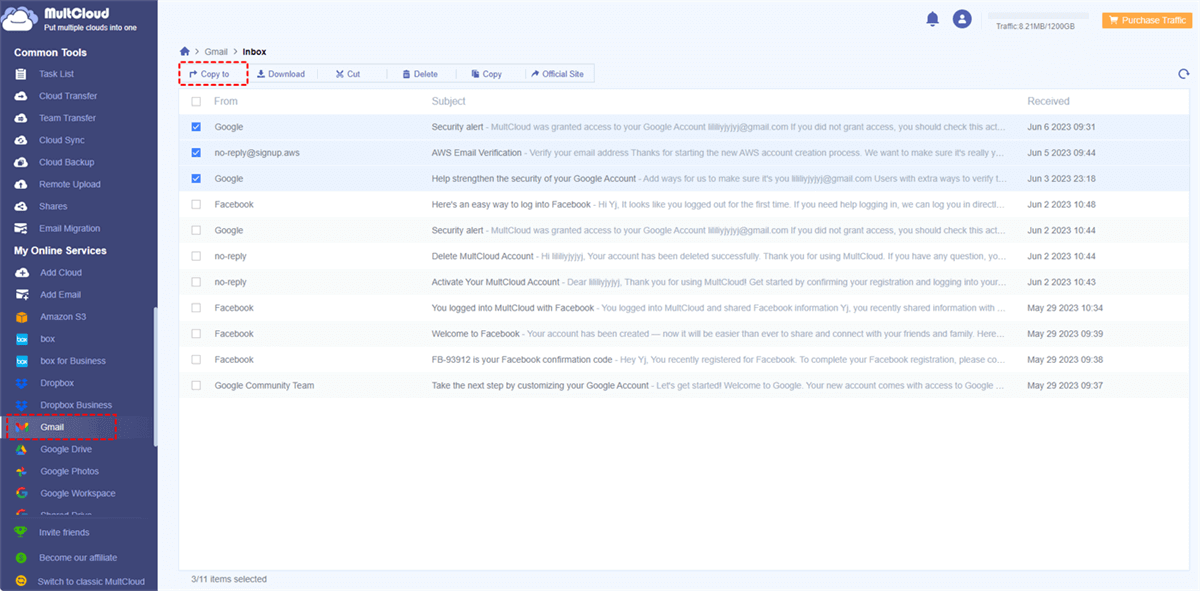Open Task List in sidebar
Screen dimensions: 1200x591
point(56,74)
